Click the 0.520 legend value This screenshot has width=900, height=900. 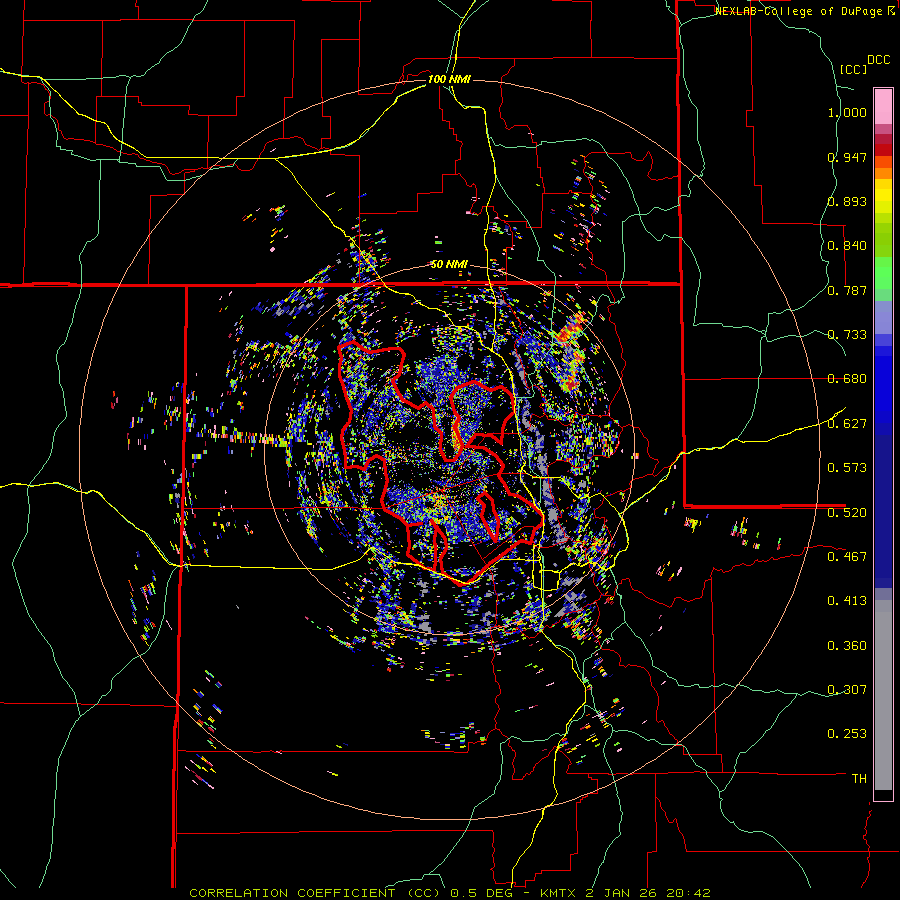(x=847, y=512)
